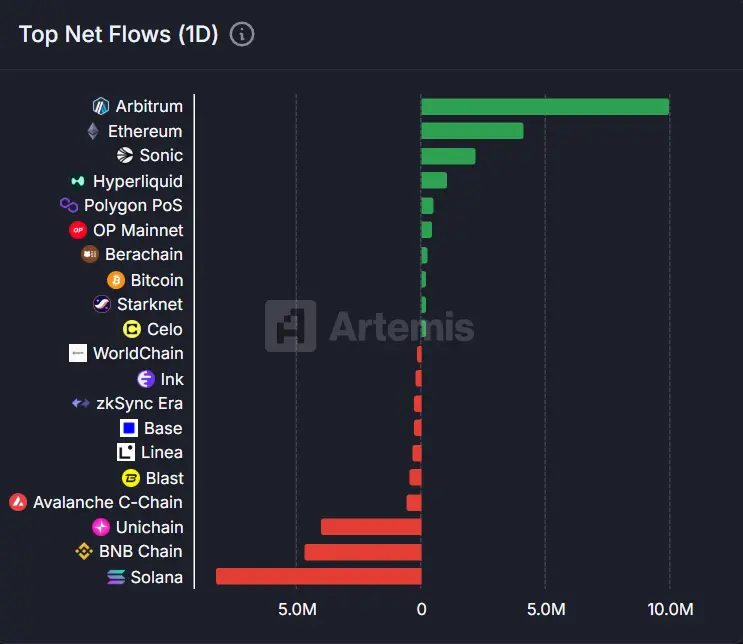Image resolution: width=743 pixels, height=644 pixels.
Task: Click the yellow Celo logo icon
Action: (x=132, y=329)
